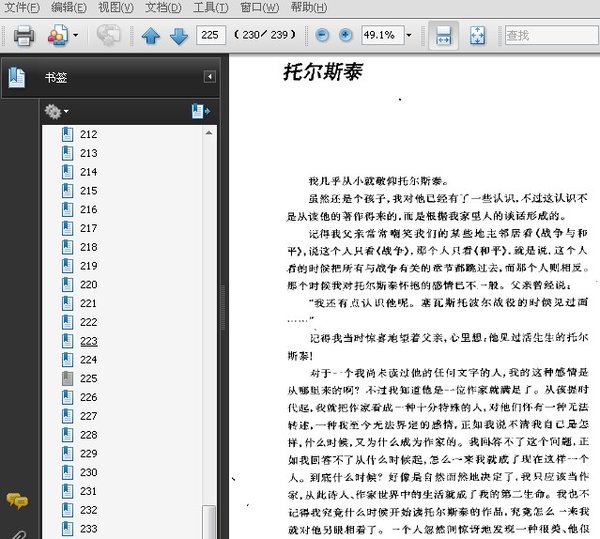Click the 查找 search field
600x539 pixels.
click(551, 35)
